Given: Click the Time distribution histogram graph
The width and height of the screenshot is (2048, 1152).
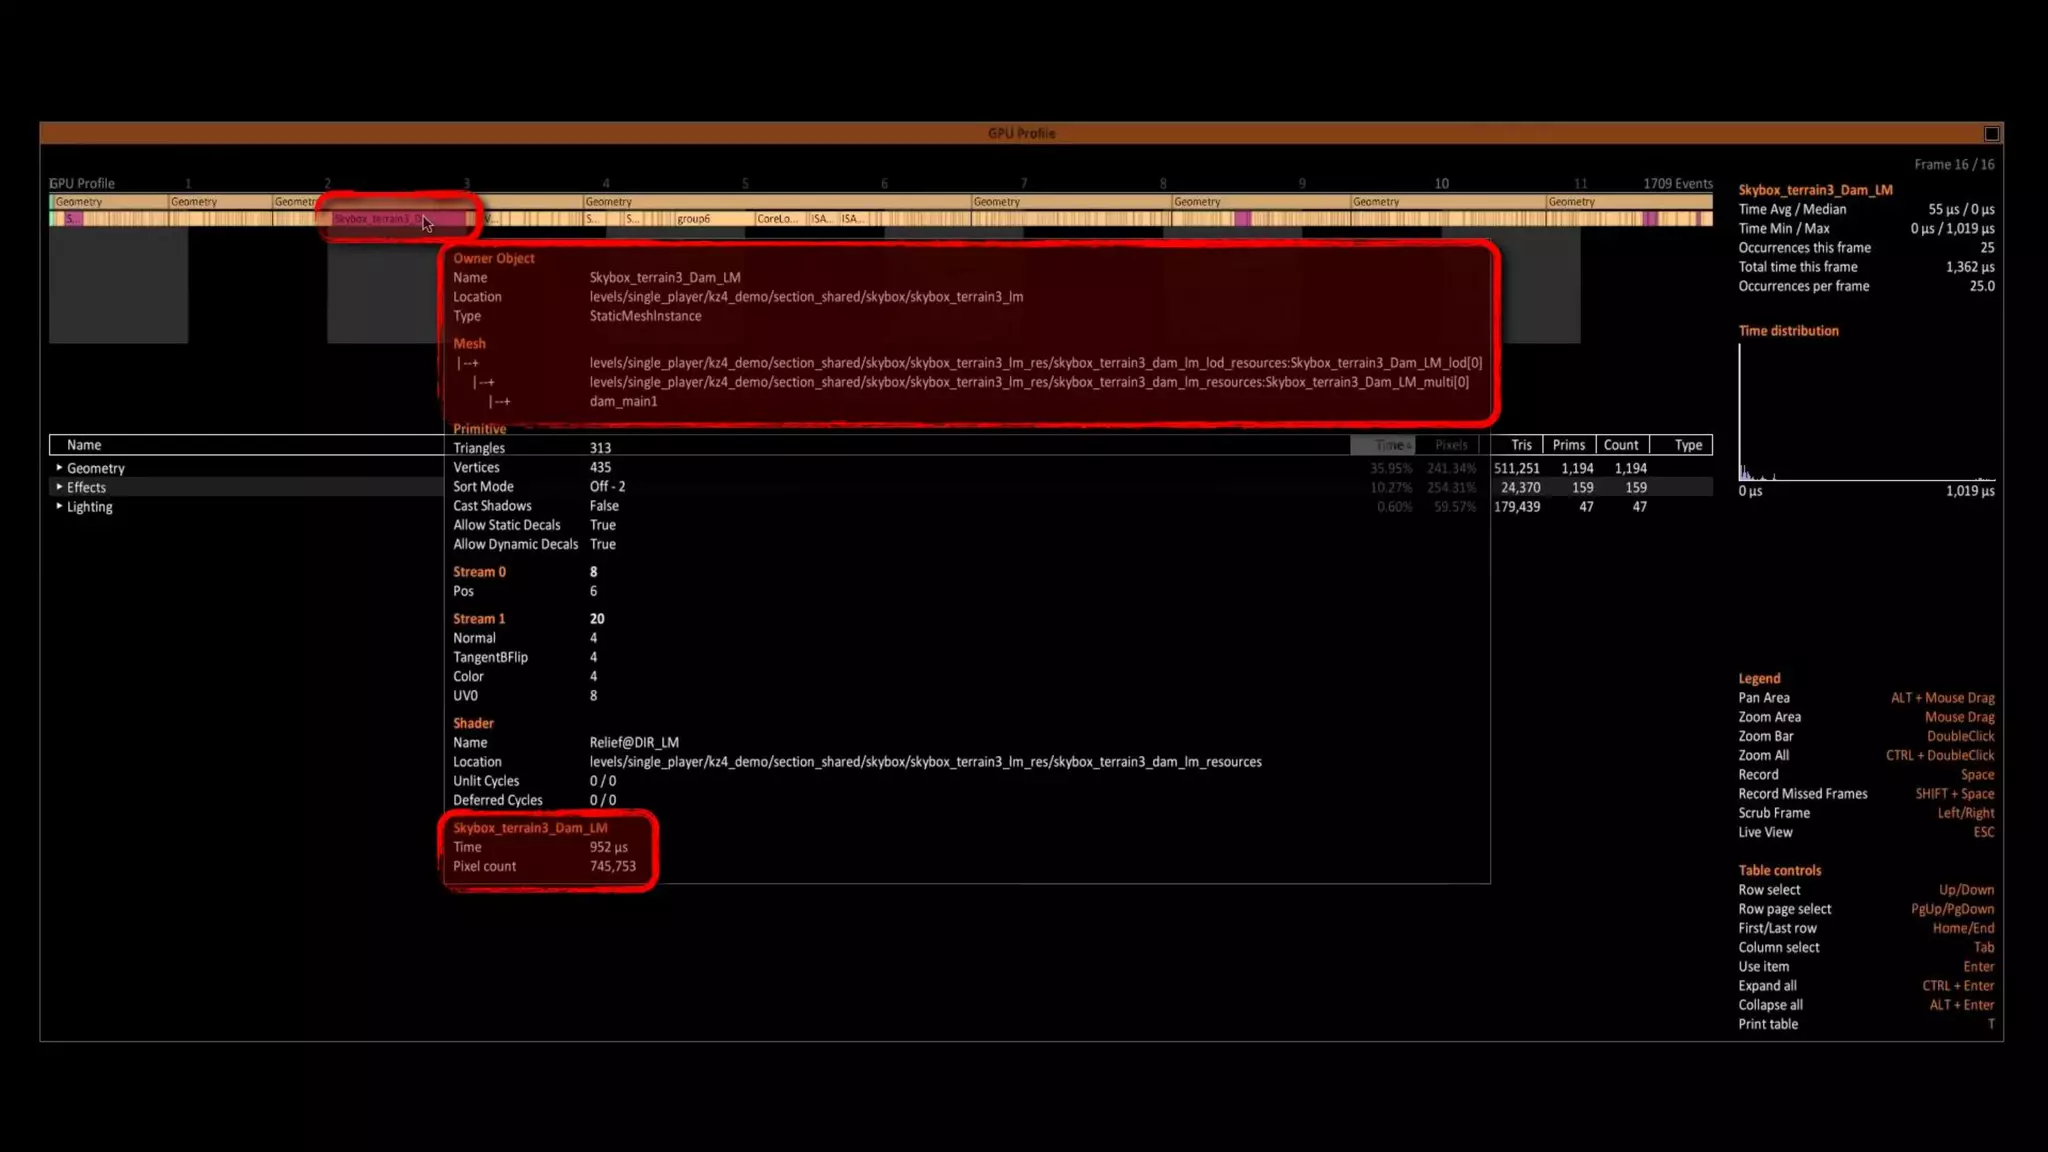Looking at the screenshot, I should click(x=1865, y=413).
